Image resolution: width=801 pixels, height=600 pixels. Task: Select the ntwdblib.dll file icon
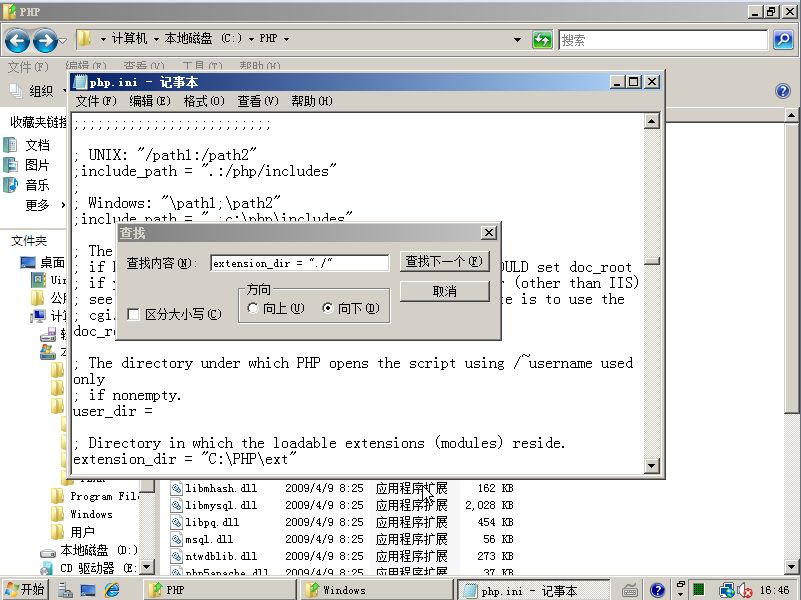177,556
